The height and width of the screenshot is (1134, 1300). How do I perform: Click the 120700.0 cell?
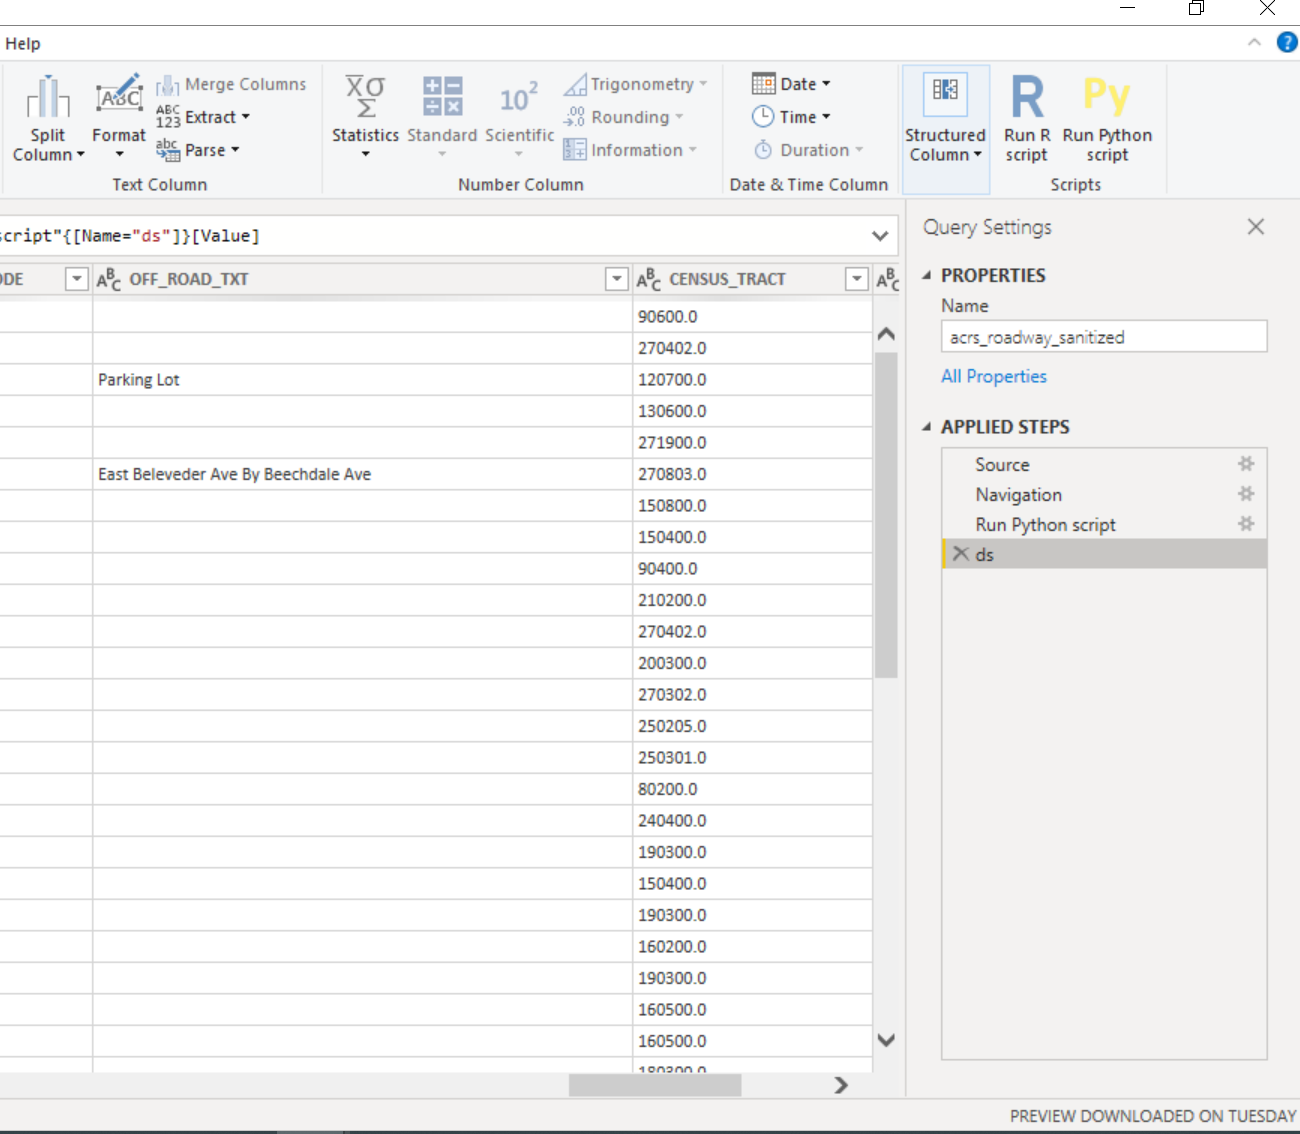click(x=752, y=380)
